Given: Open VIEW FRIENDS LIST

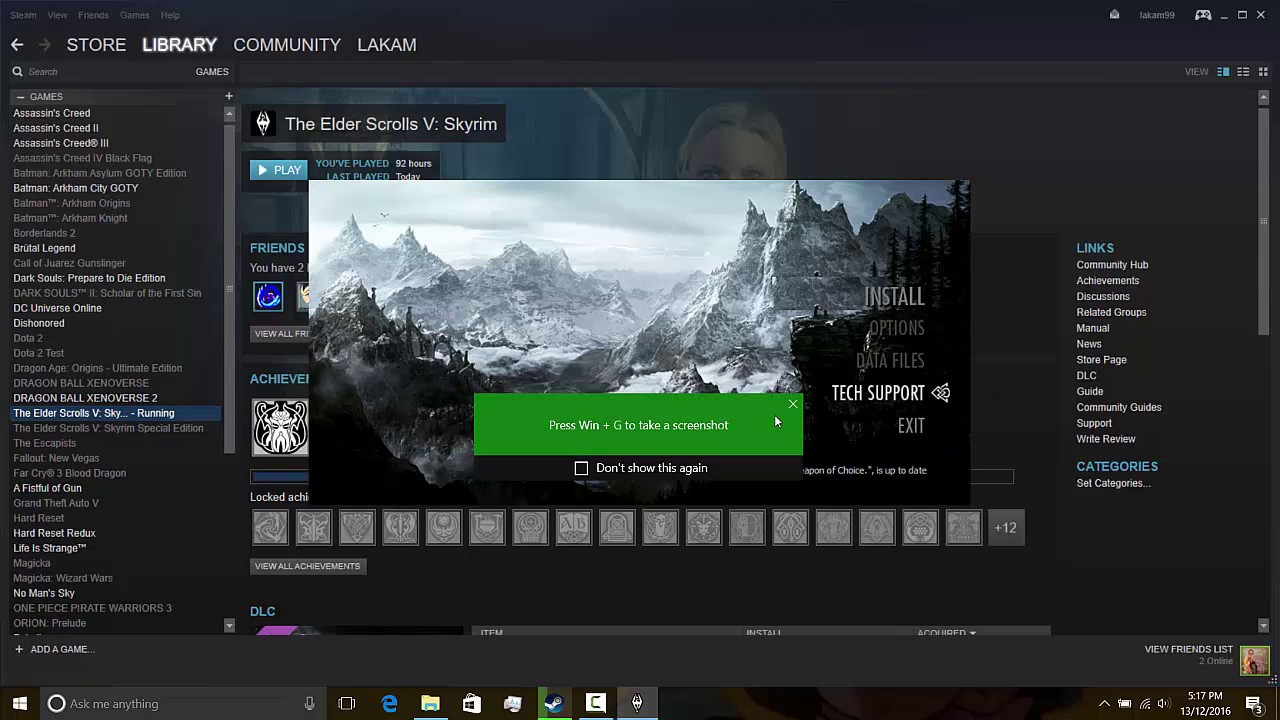Looking at the screenshot, I should coord(1189,650).
